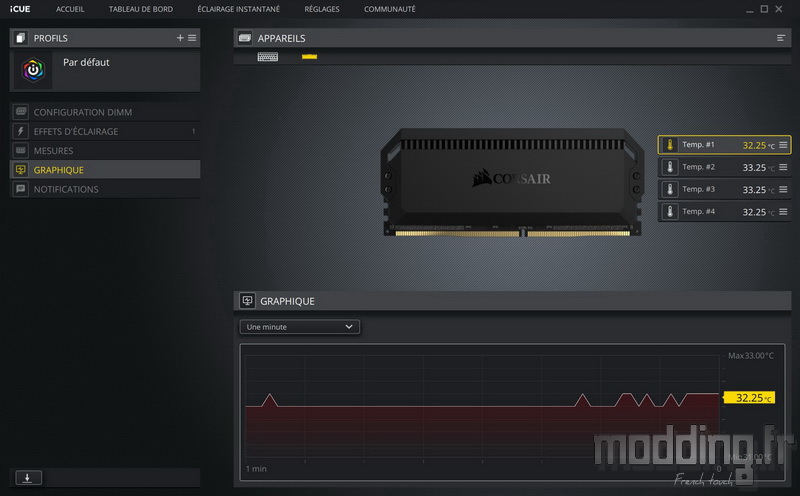Click Temp. #3 thermometer icon
The width and height of the screenshot is (800, 496).
(670, 189)
